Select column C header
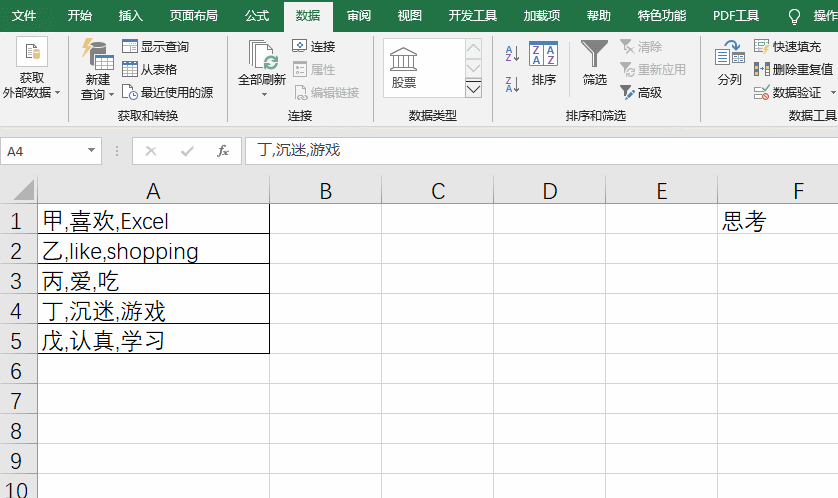The width and height of the screenshot is (838, 498). 438,191
